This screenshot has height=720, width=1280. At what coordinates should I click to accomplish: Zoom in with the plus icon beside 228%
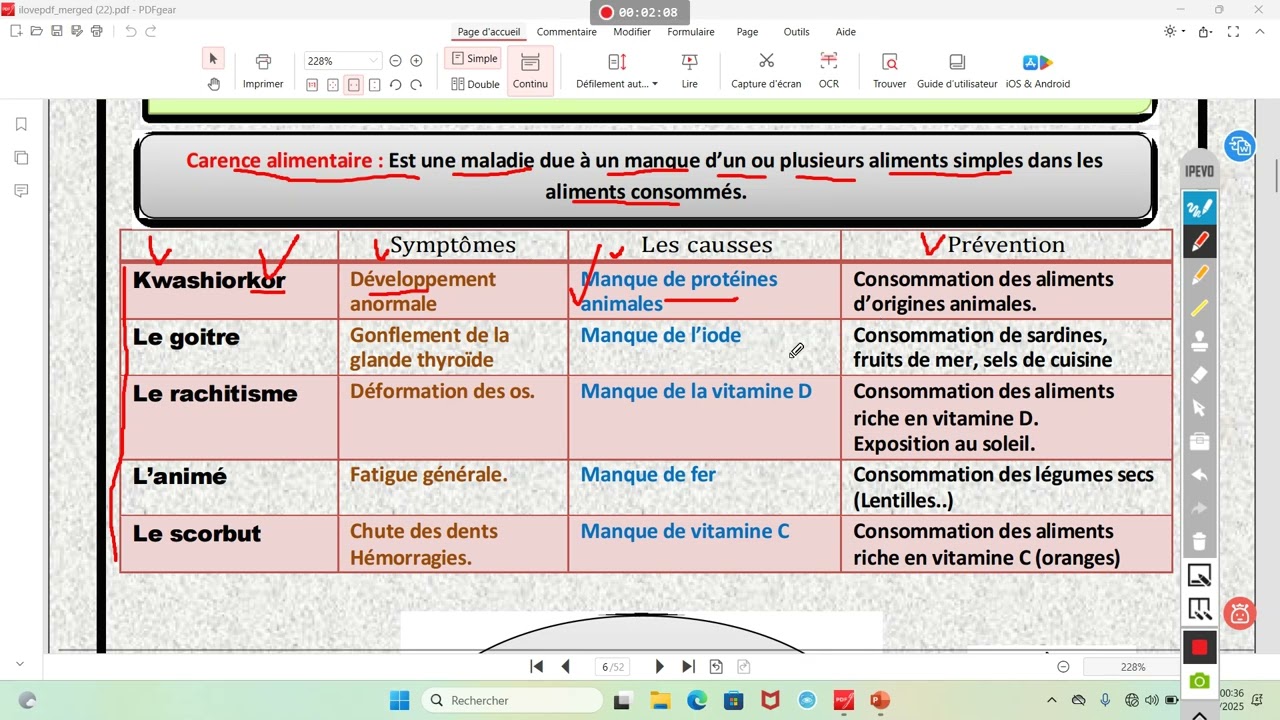tap(416, 61)
